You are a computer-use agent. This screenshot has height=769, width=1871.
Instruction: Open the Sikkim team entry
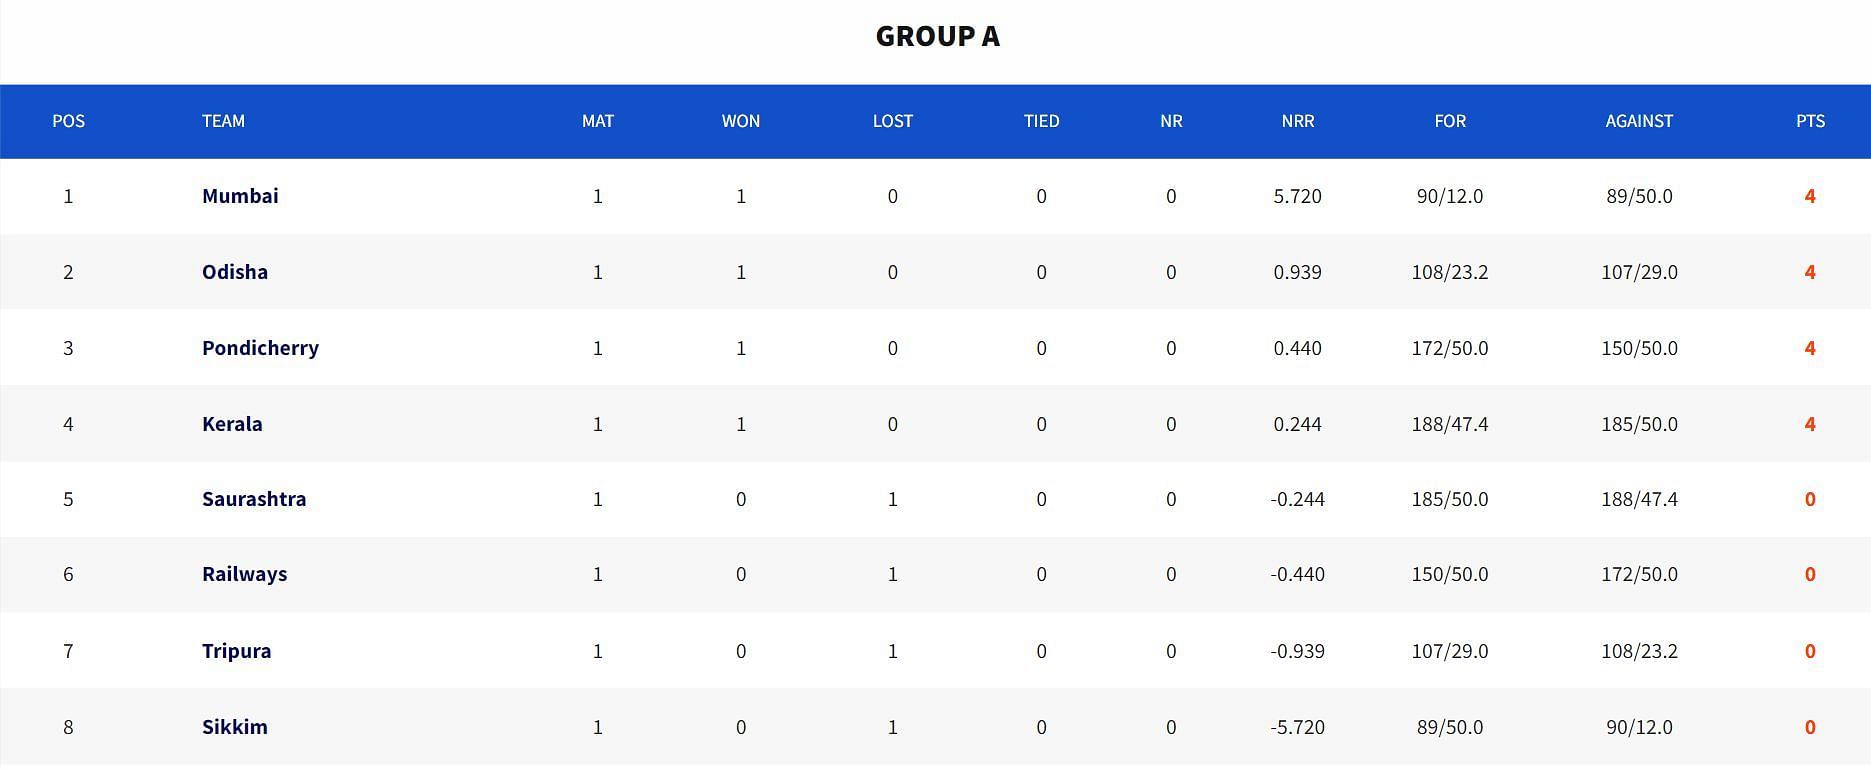coord(235,727)
